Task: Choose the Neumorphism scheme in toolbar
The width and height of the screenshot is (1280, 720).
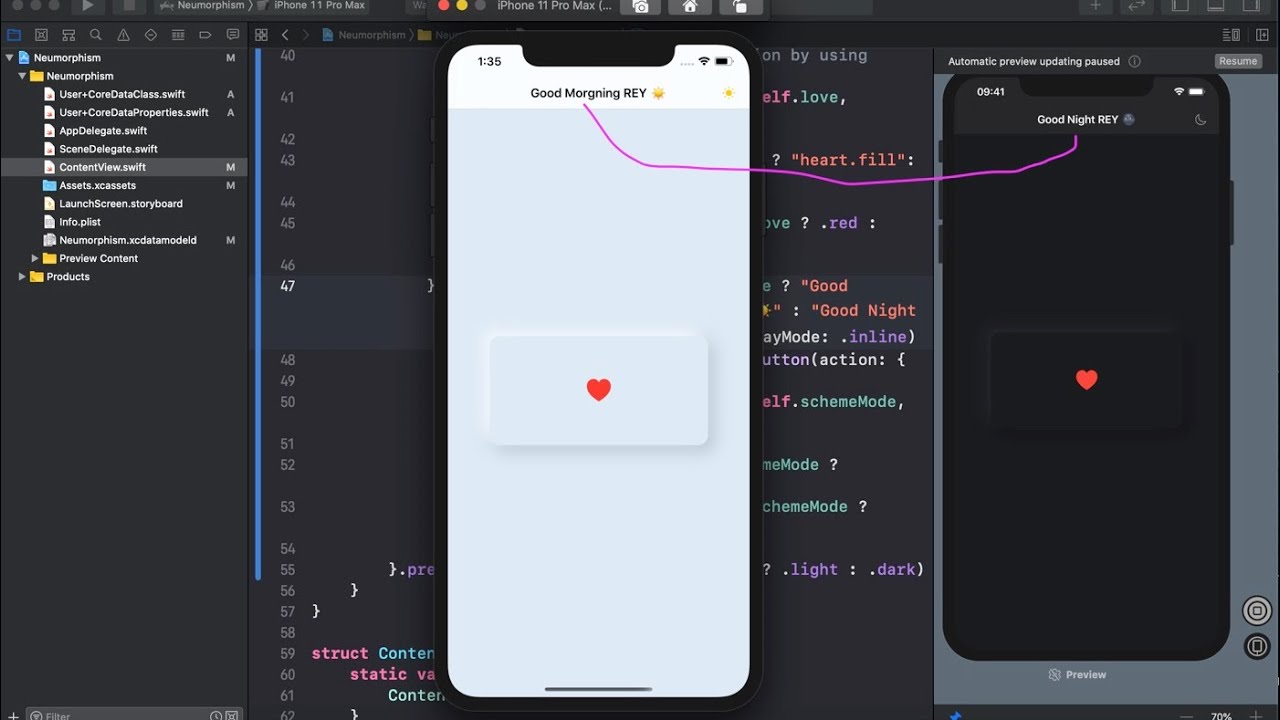Action: tap(203, 5)
